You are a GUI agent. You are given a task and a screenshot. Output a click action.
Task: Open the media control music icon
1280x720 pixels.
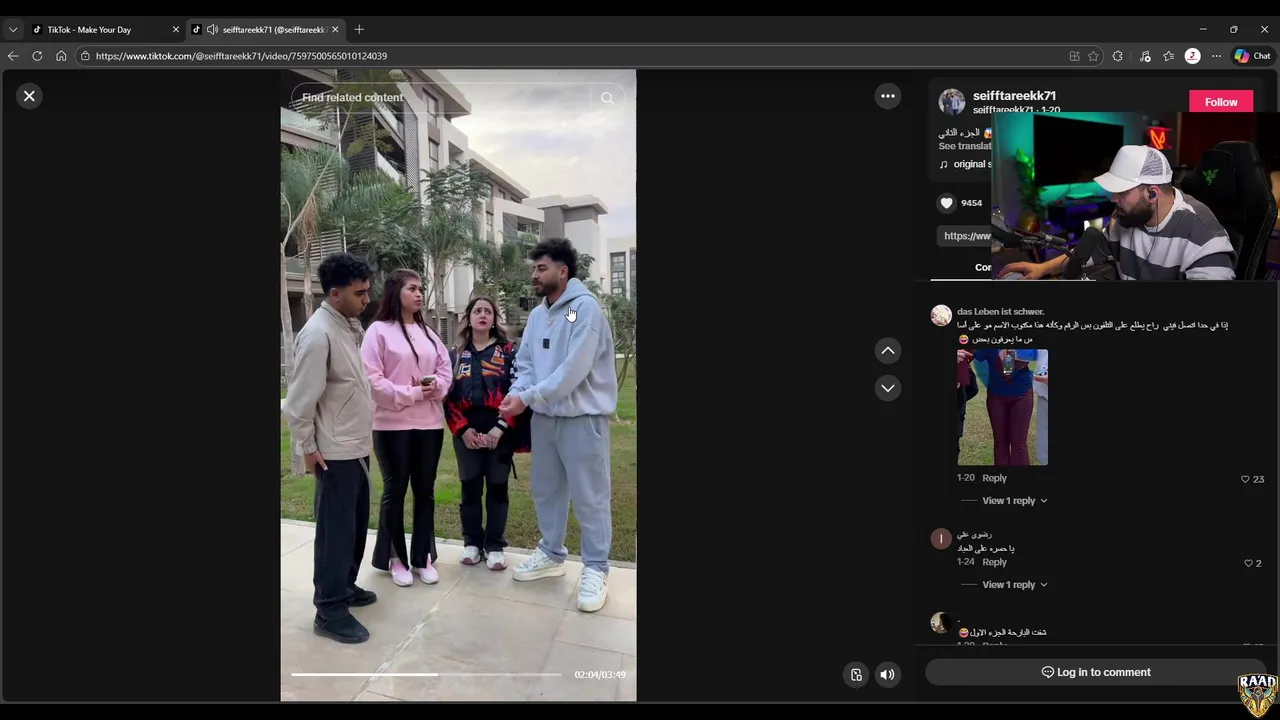pyautogui.click(x=1145, y=56)
